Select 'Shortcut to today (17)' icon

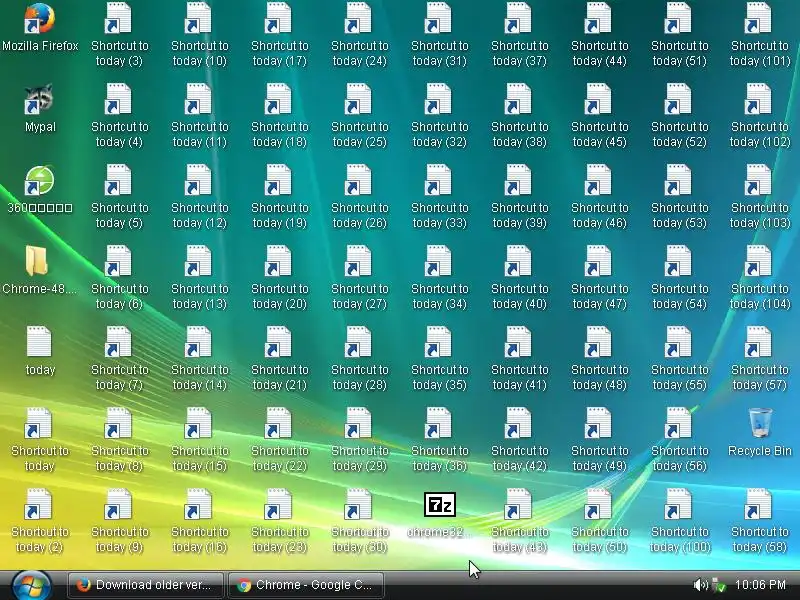click(x=280, y=35)
